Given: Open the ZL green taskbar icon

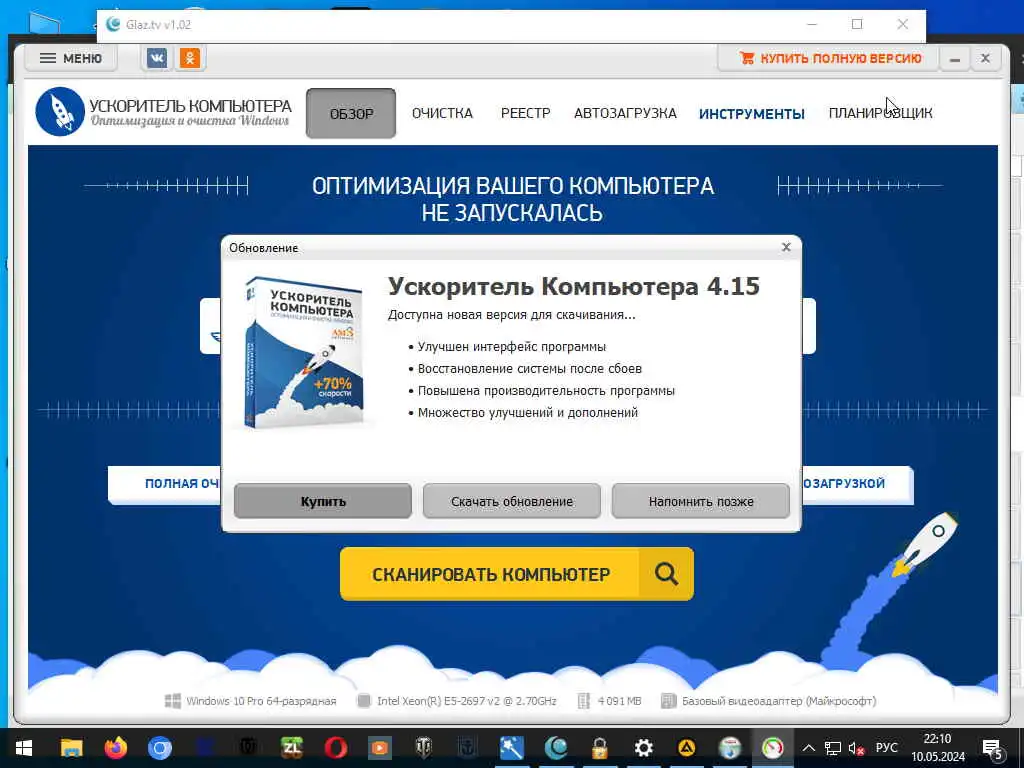Looking at the screenshot, I should (x=291, y=748).
